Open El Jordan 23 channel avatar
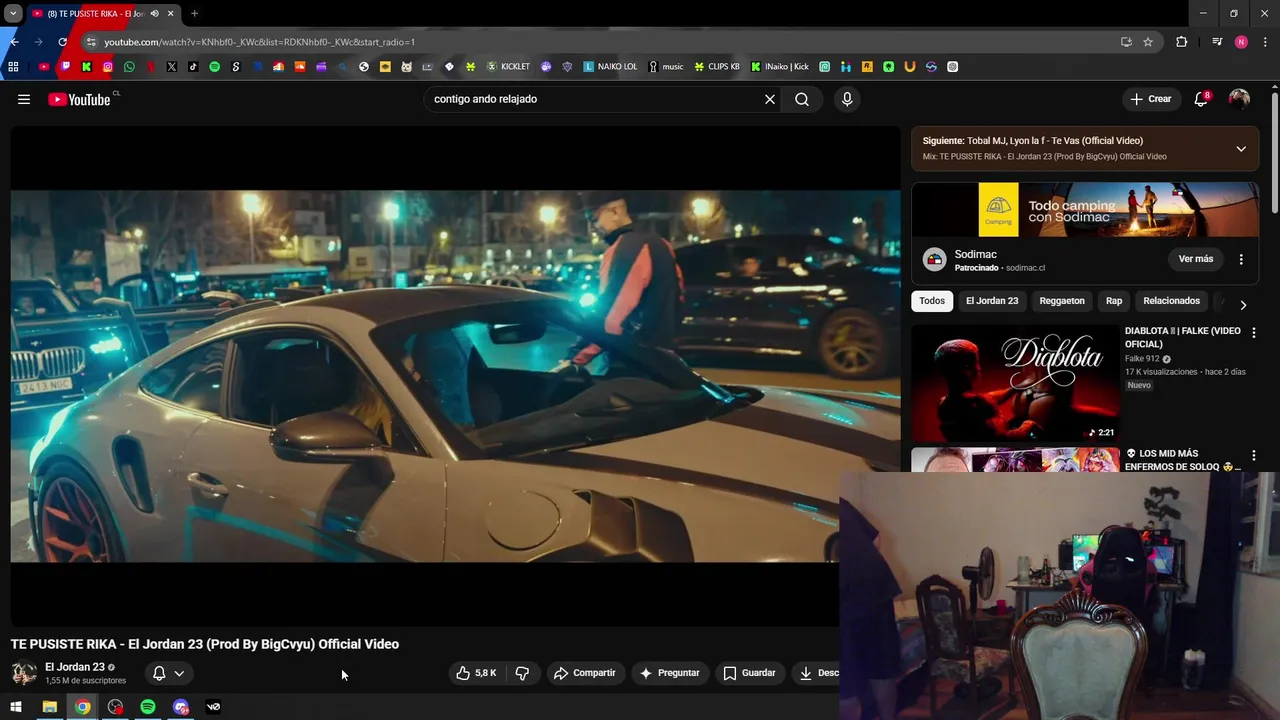 pyautogui.click(x=24, y=673)
